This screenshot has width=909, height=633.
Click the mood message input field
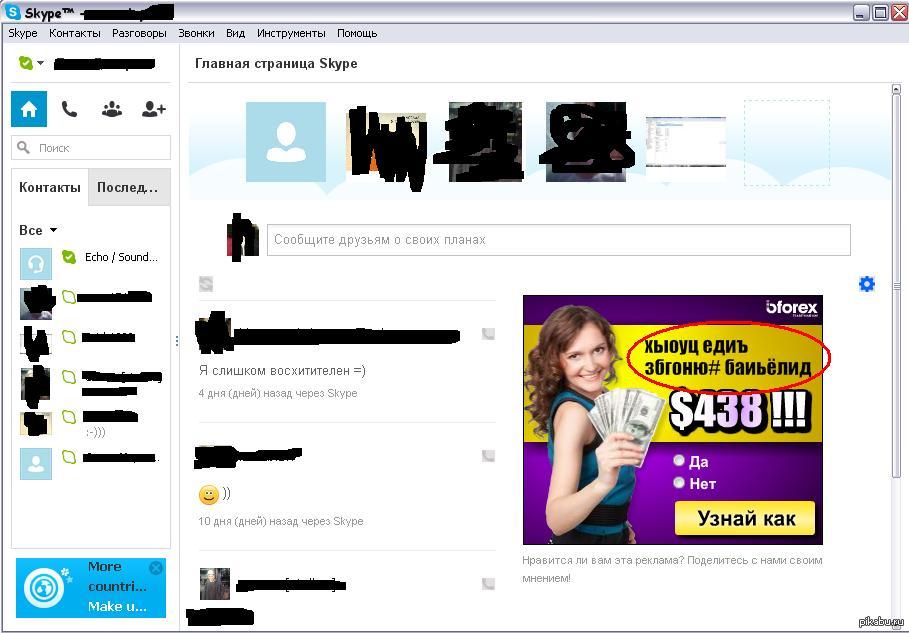(x=558, y=240)
